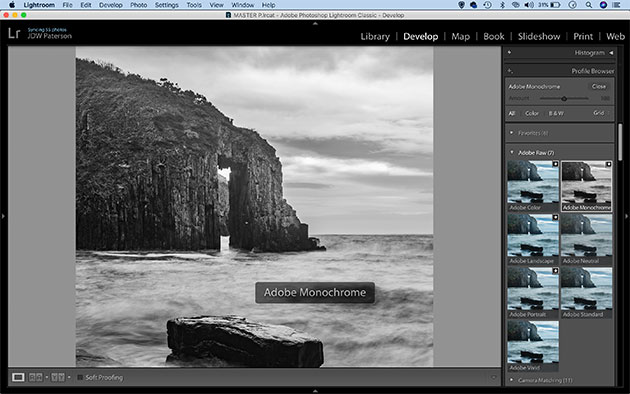Toggle favorite star on the Adobe Landscape thumbnail

(555, 217)
